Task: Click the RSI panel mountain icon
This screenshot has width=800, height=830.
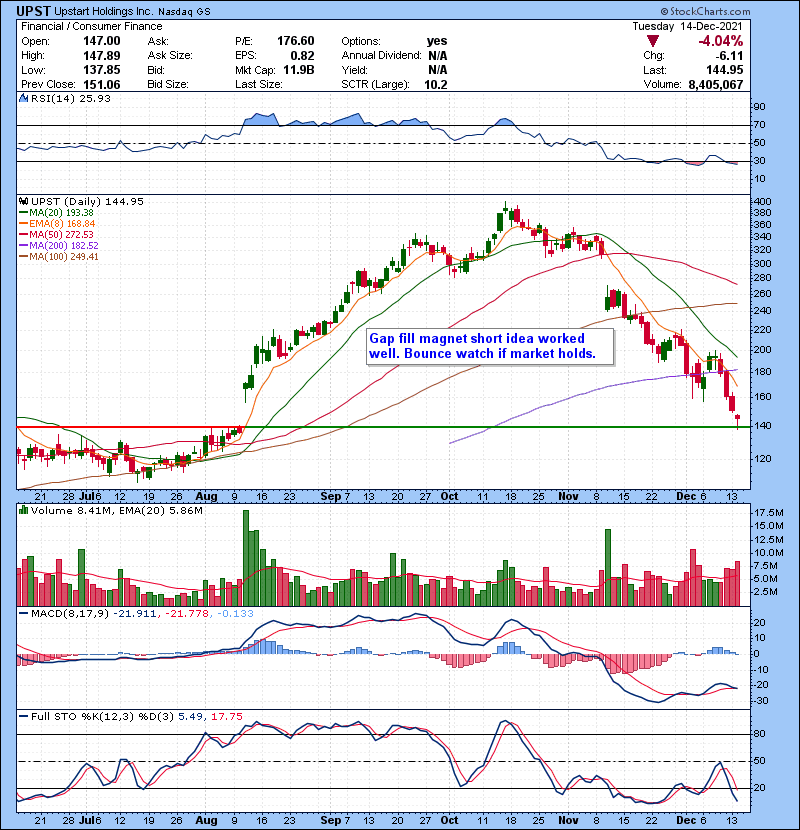Action: click(23, 98)
